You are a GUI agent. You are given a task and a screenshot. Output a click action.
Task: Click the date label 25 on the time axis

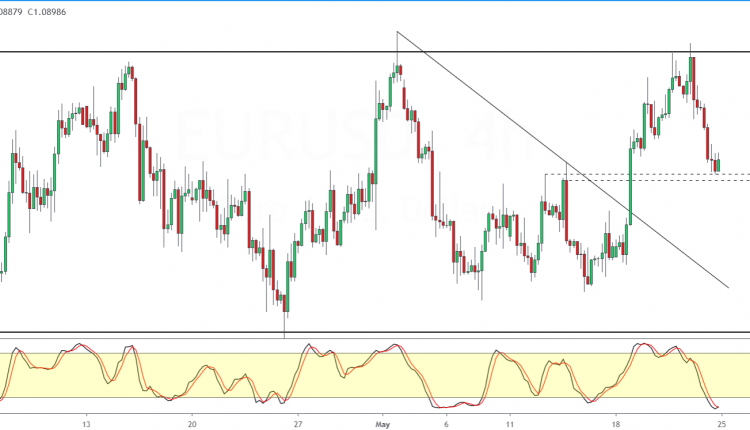722,424
